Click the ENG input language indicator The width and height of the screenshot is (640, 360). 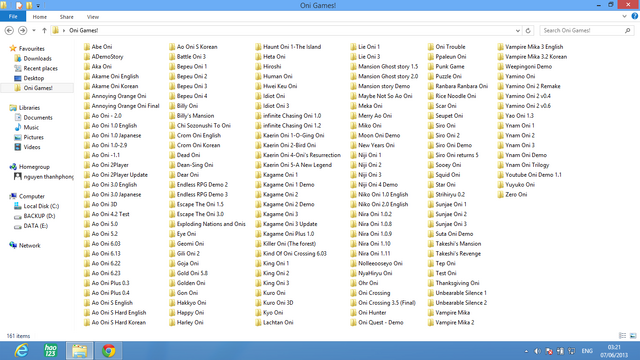click(x=587, y=351)
